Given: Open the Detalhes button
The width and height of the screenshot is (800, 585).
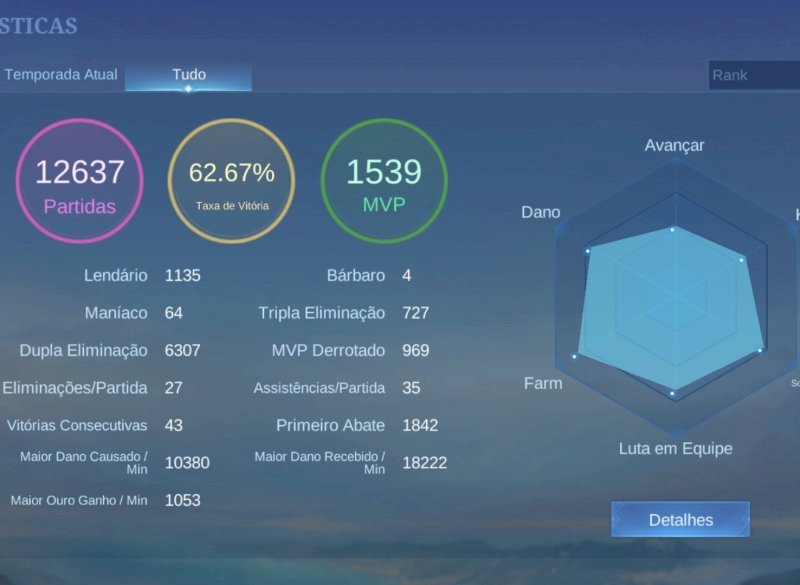Looking at the screenshot, I should [681, 520].
